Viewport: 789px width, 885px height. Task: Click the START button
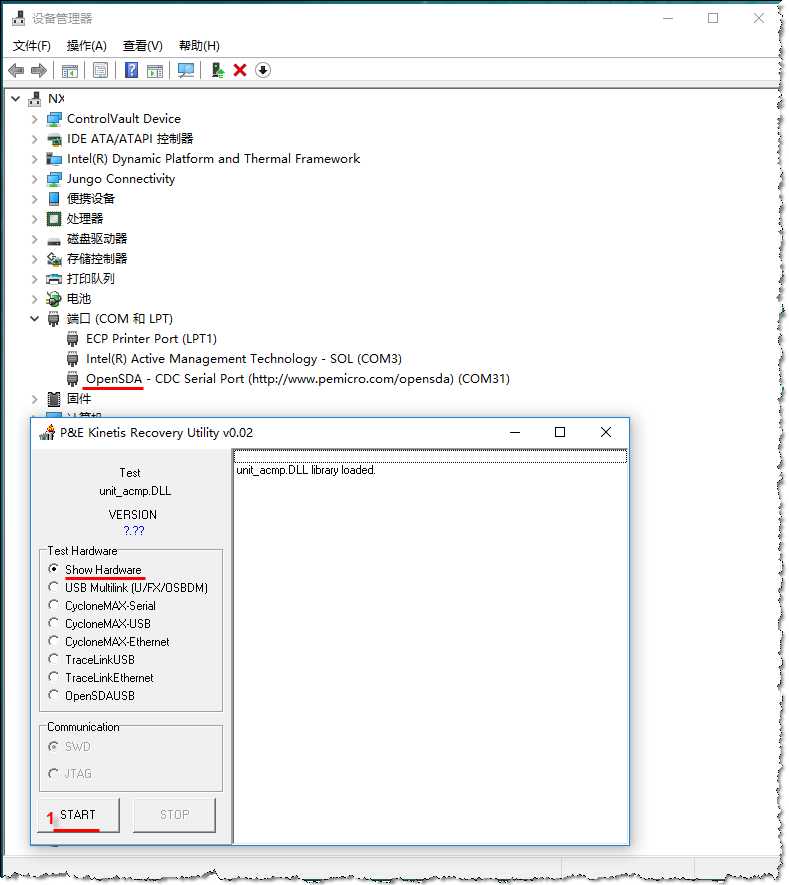[x=78, y=814]
